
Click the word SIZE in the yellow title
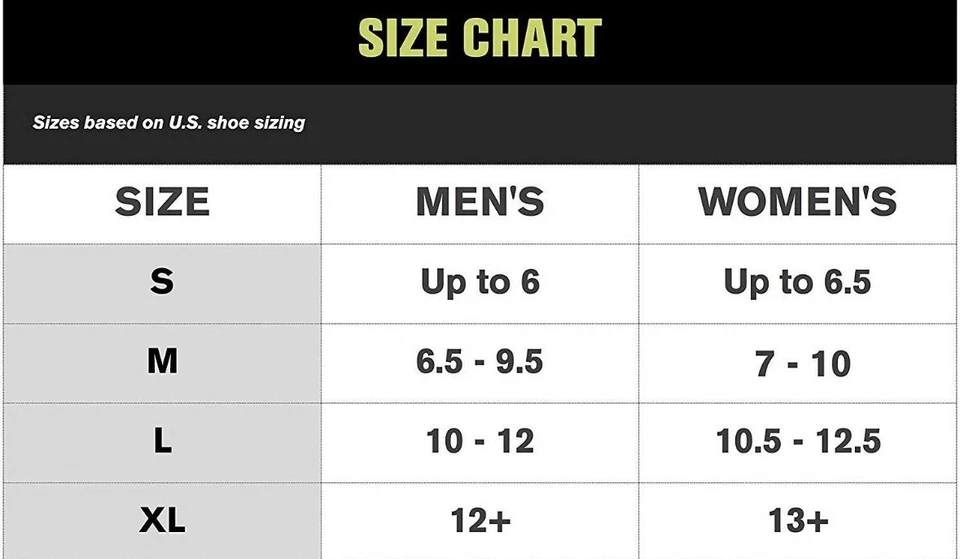tap(405, 39)
